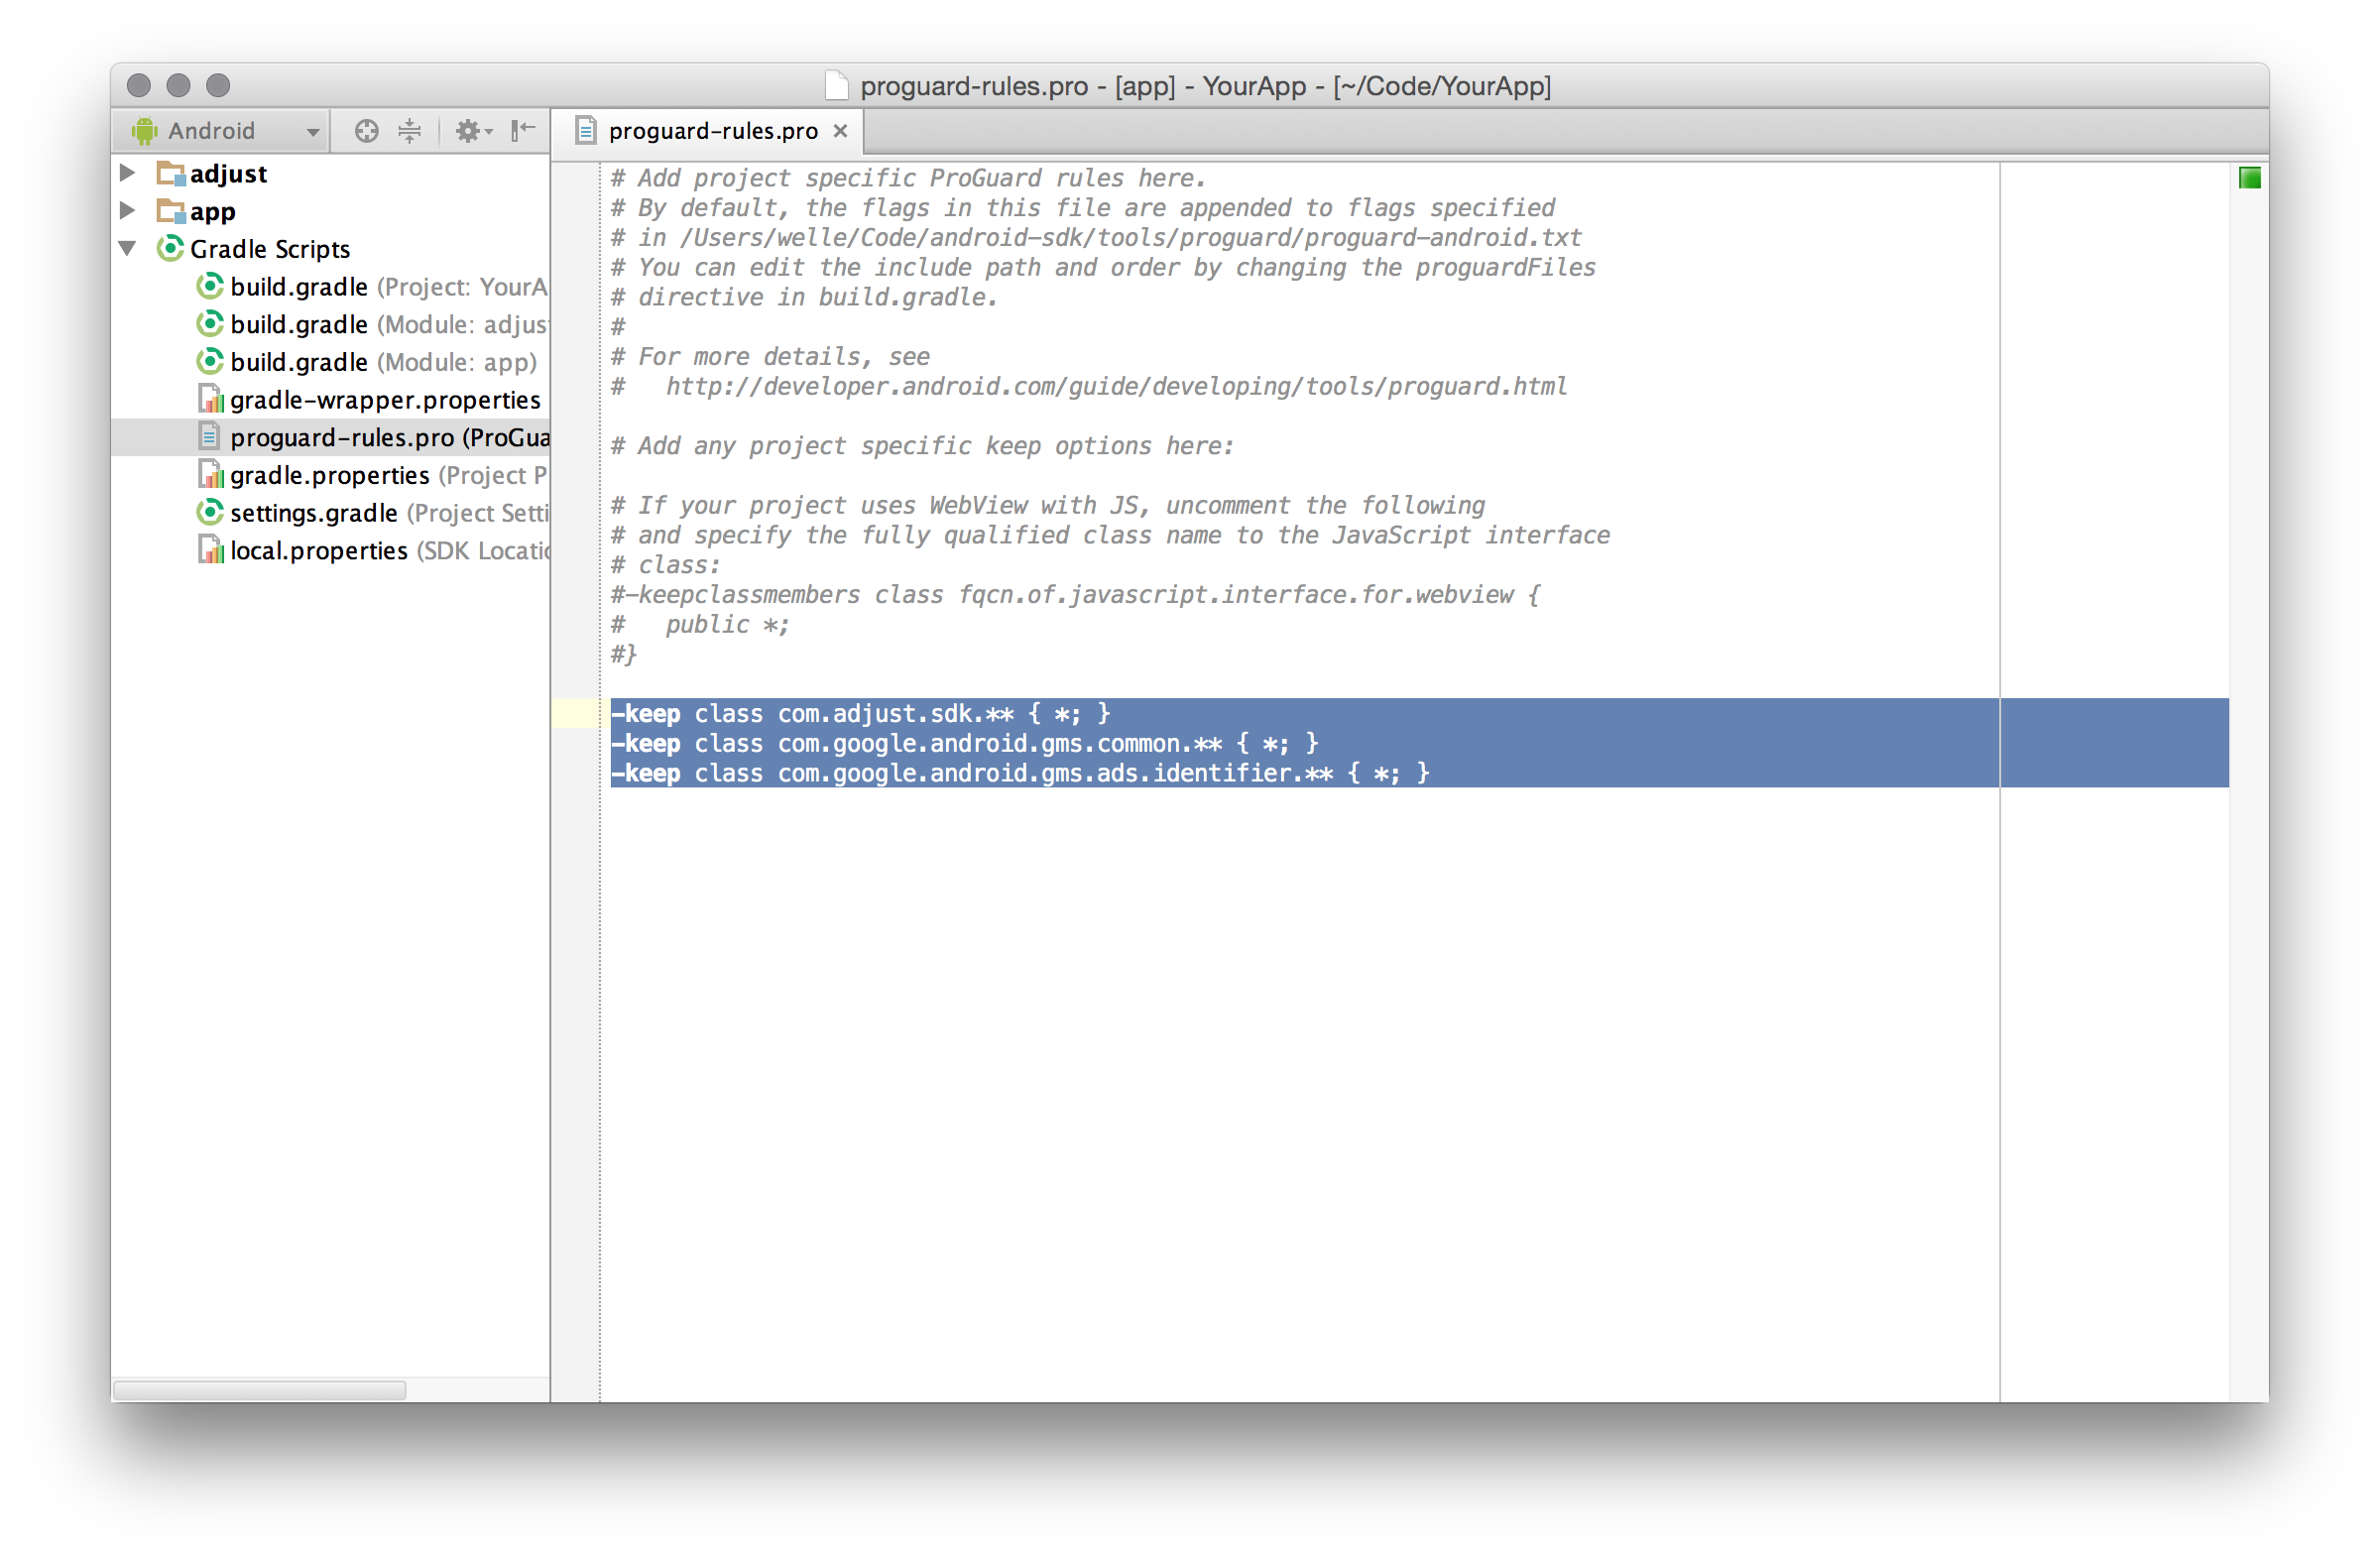
Task: Click the green inspection status indicator
Action: (x=2249, y=178)
